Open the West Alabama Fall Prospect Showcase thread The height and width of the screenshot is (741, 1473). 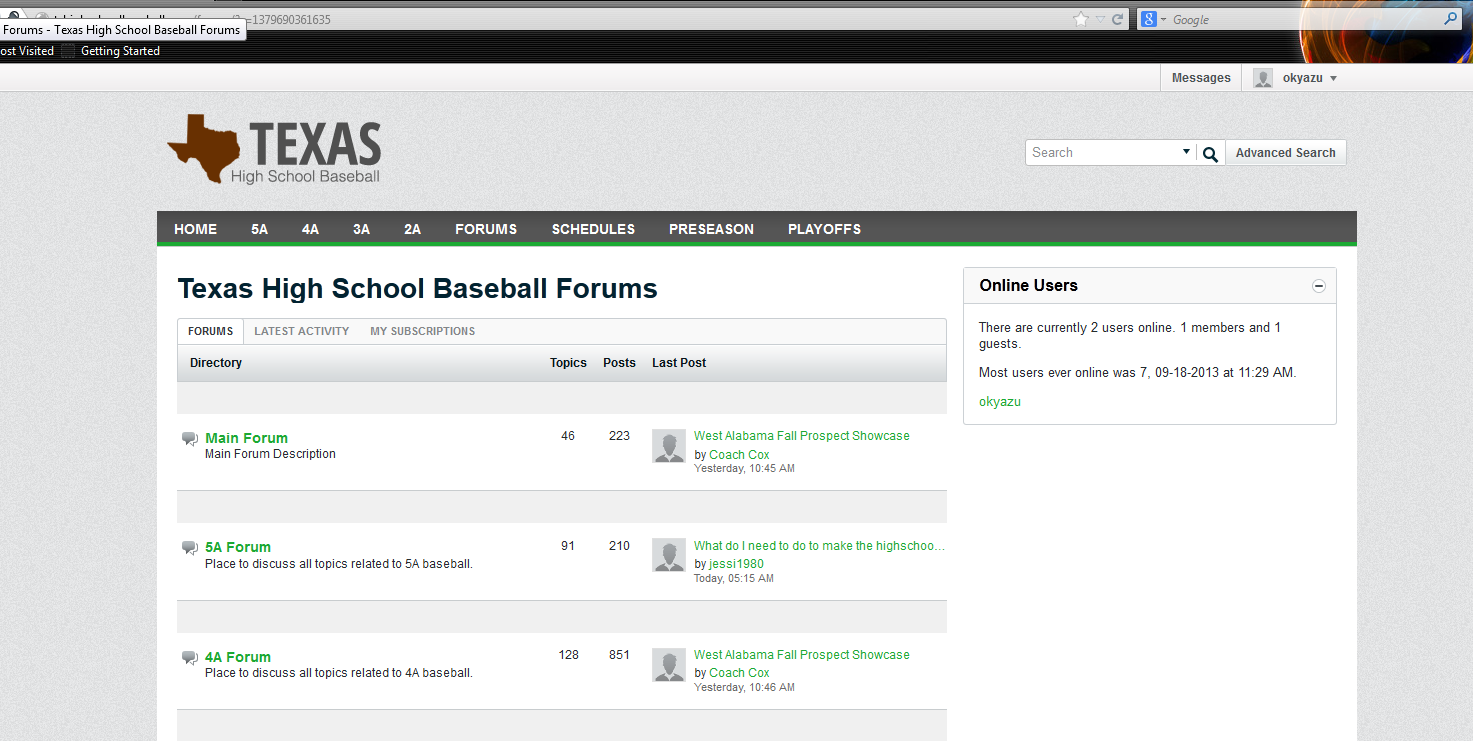tap(801, 435)
